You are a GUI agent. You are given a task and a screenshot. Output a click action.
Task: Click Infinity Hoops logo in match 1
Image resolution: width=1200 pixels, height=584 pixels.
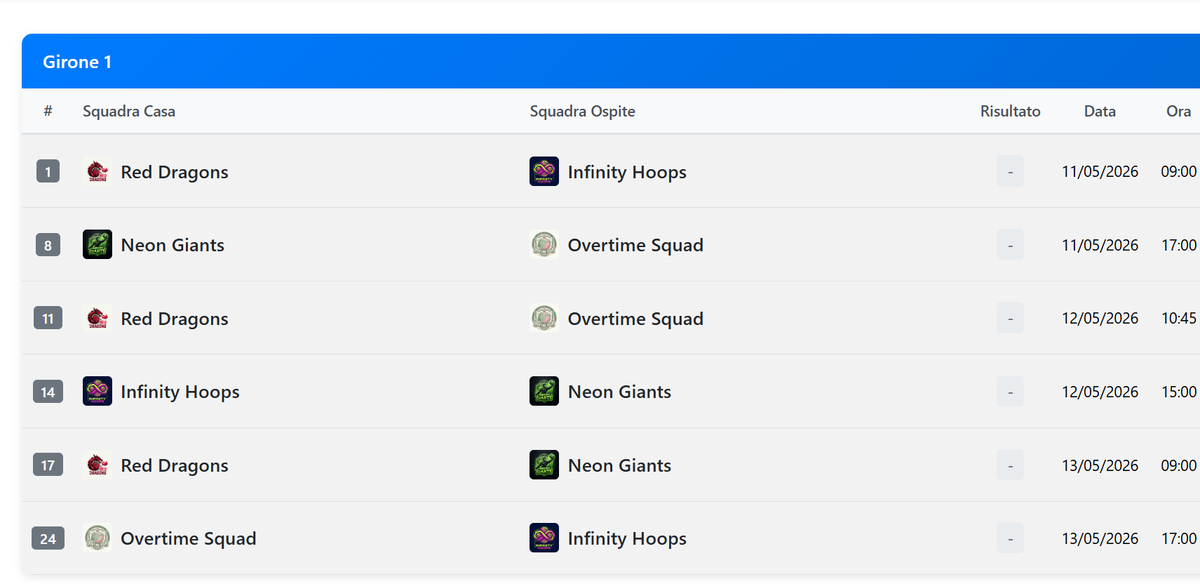click(x=544, y=172)
